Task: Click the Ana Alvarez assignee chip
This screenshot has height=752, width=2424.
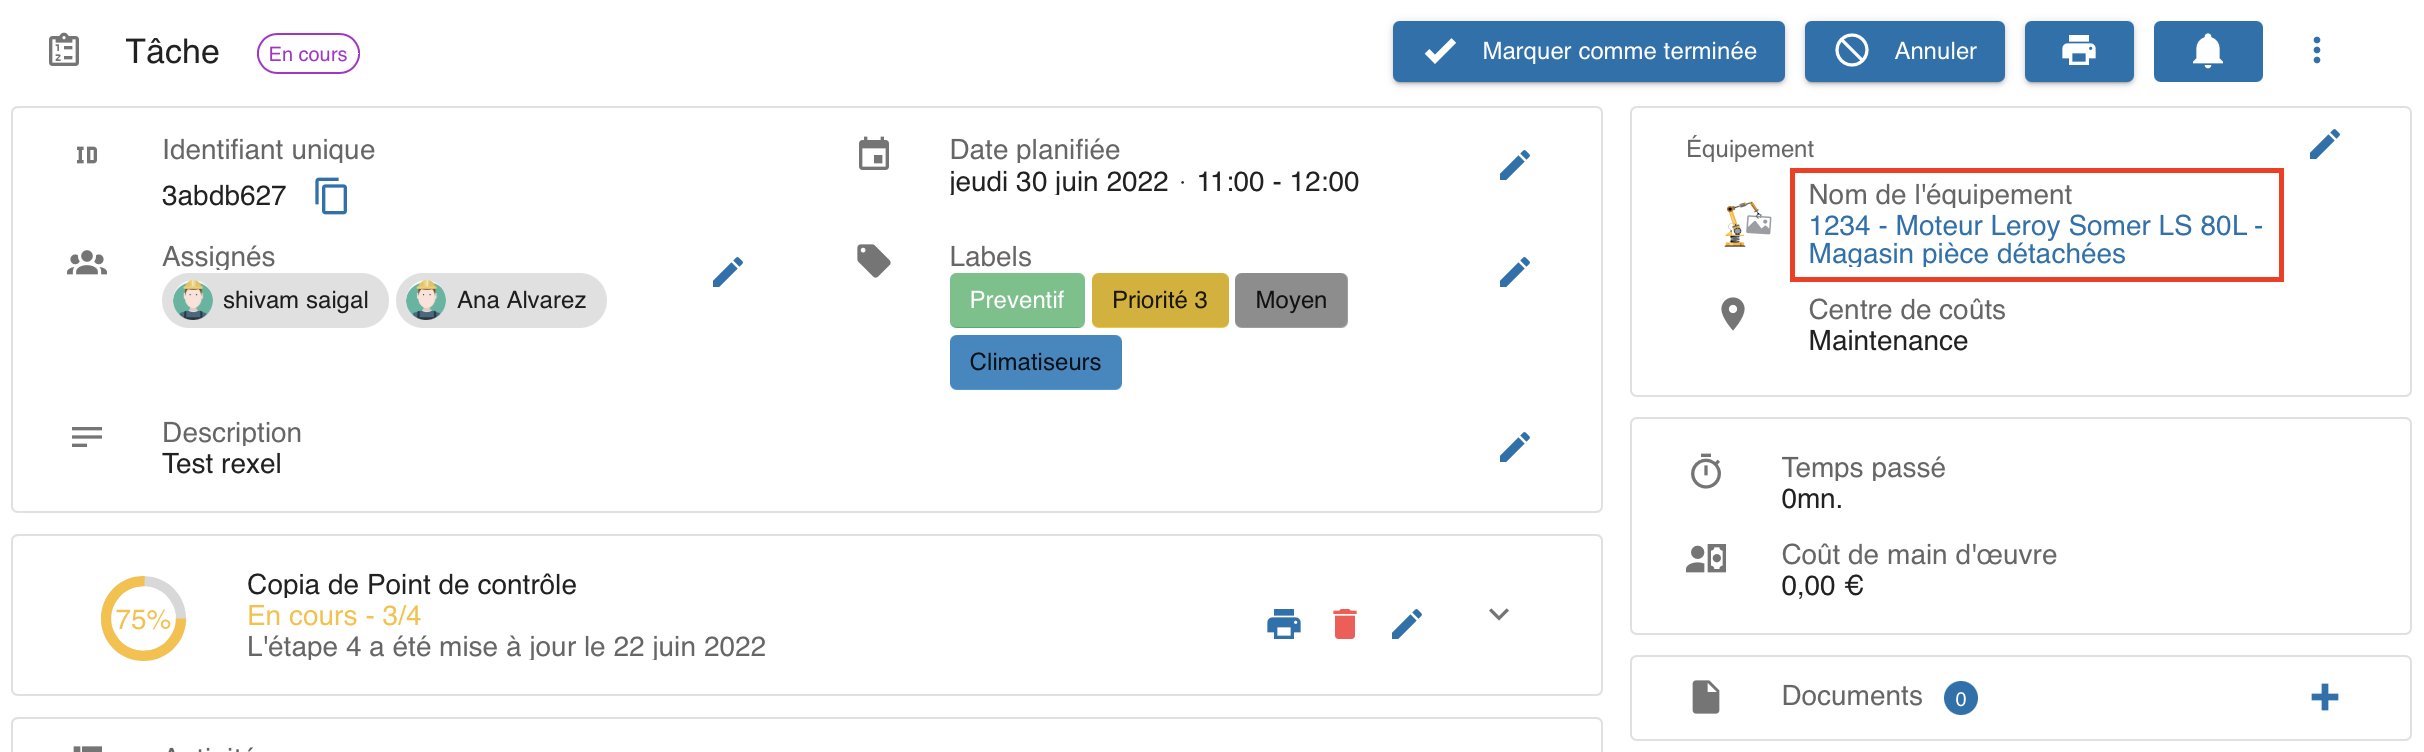Action: [x=501, y=300]
